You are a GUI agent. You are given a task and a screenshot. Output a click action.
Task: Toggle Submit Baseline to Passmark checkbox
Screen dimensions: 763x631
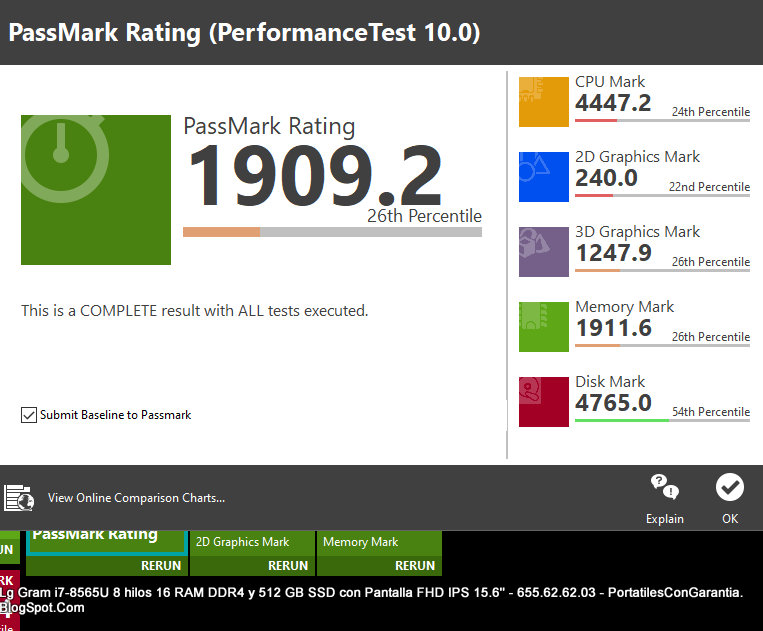(29, 415)
